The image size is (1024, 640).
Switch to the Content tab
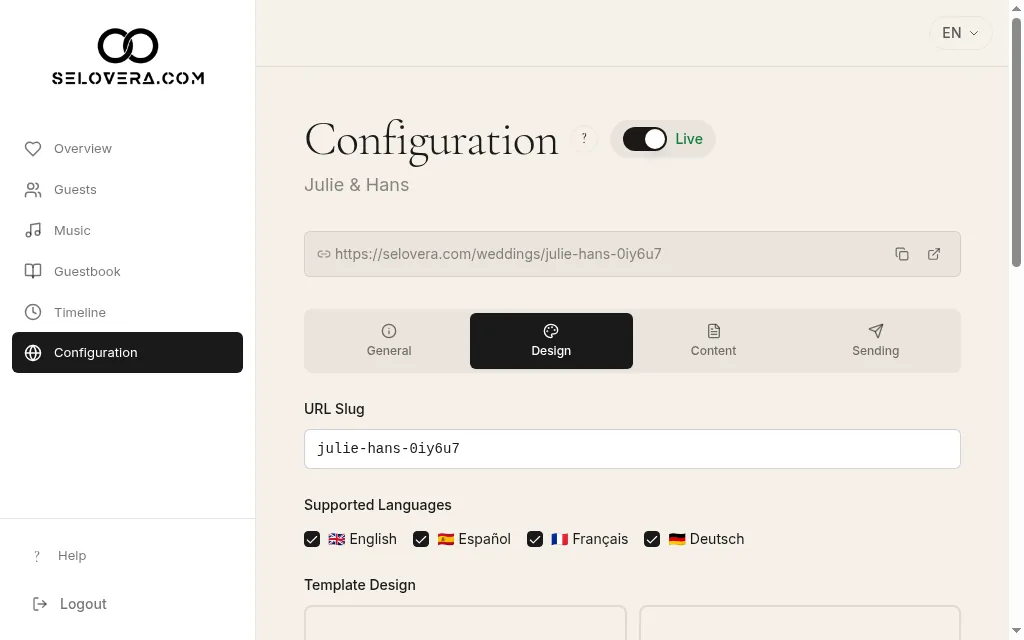coord(713,341)
